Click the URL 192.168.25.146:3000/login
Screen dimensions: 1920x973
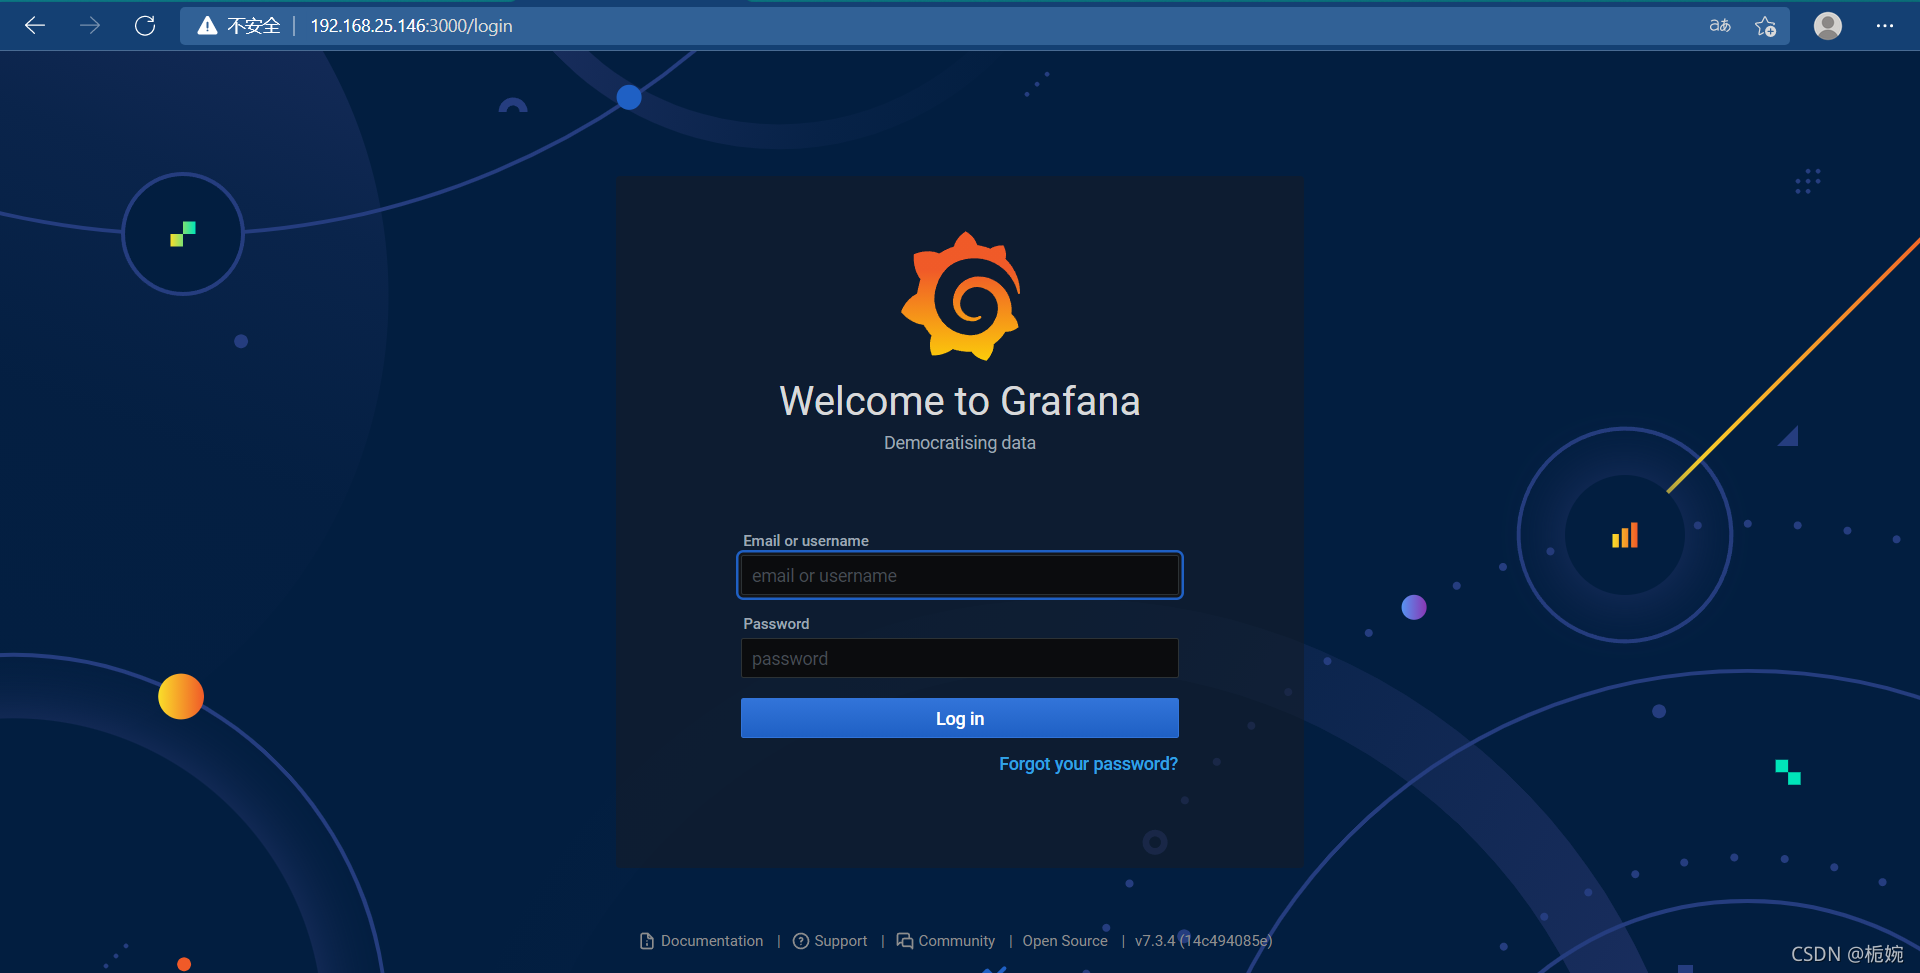(x=411, y=26)
